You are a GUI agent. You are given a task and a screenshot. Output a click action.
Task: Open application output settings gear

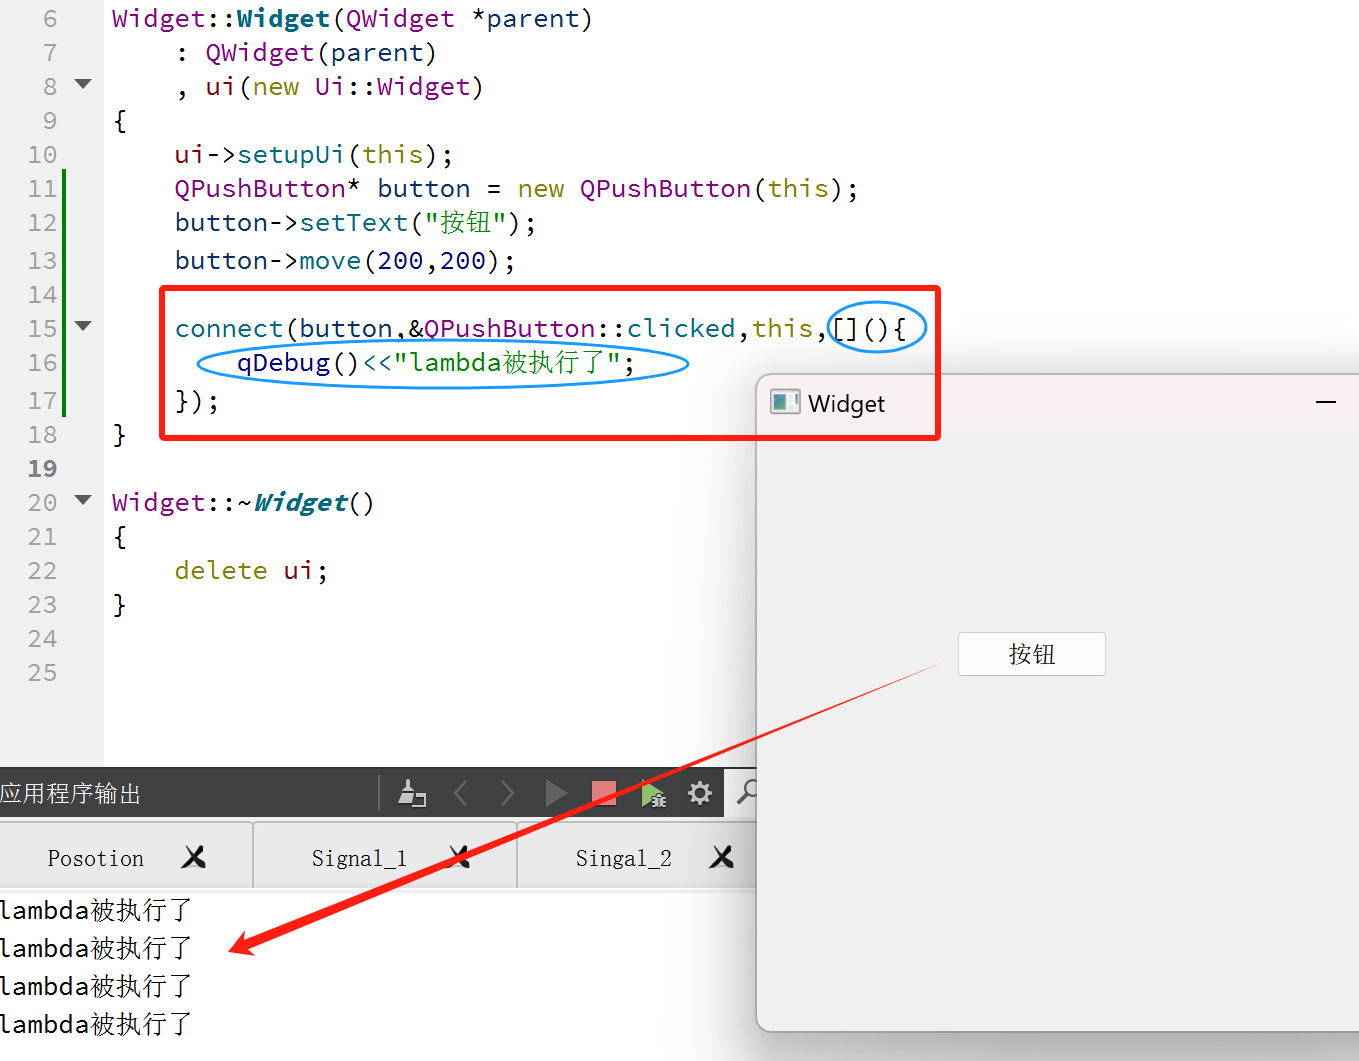click(700, 794)
